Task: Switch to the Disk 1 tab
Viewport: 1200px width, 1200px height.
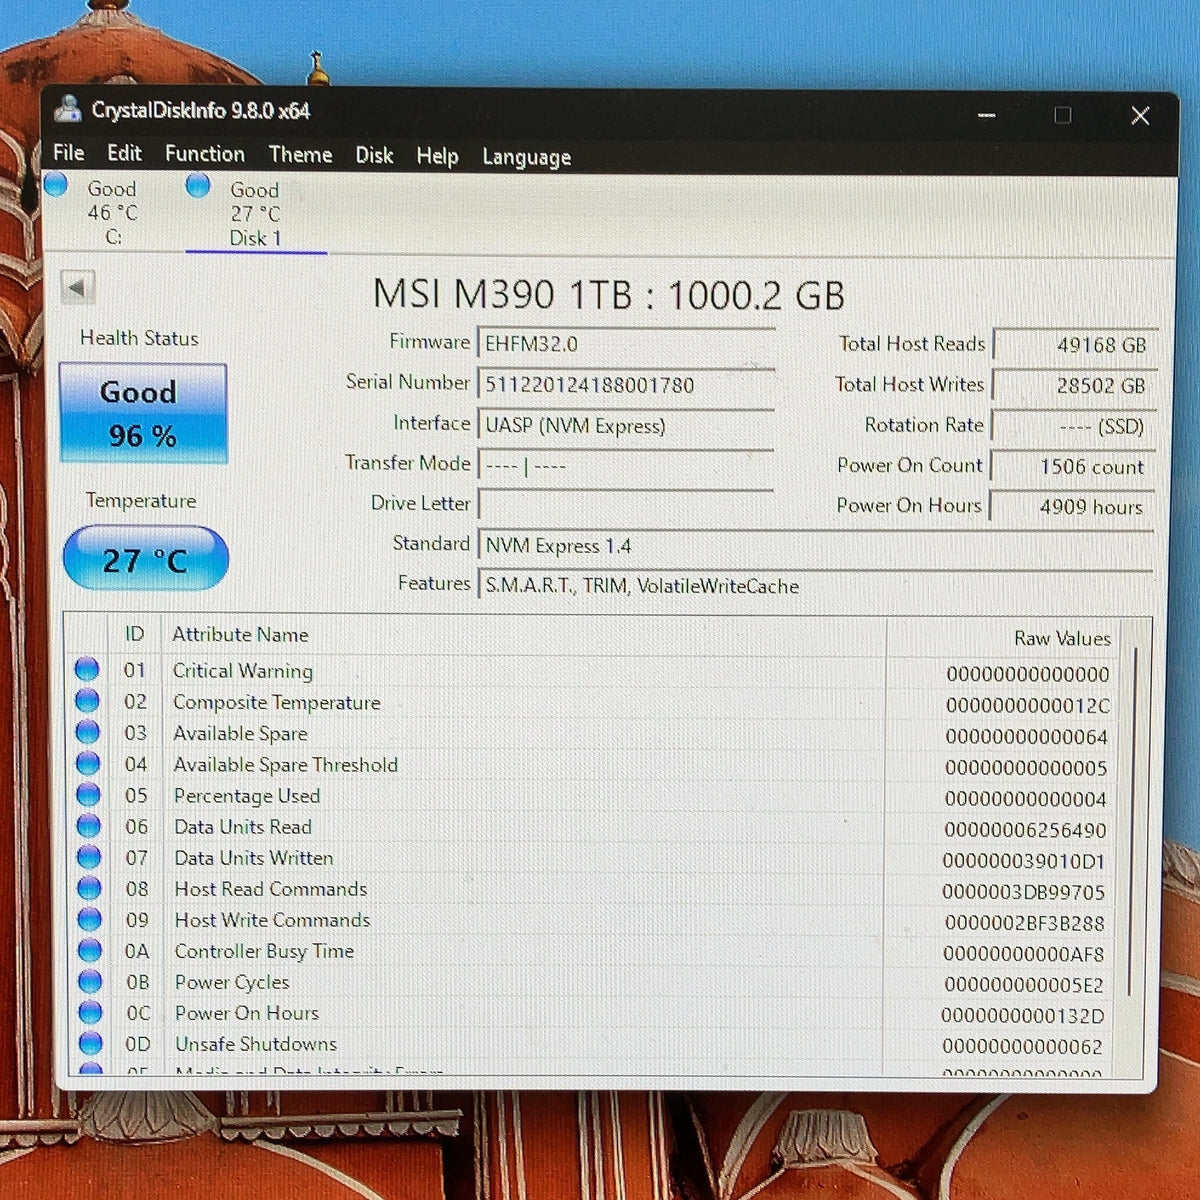Action: click(x=255, y=213)
